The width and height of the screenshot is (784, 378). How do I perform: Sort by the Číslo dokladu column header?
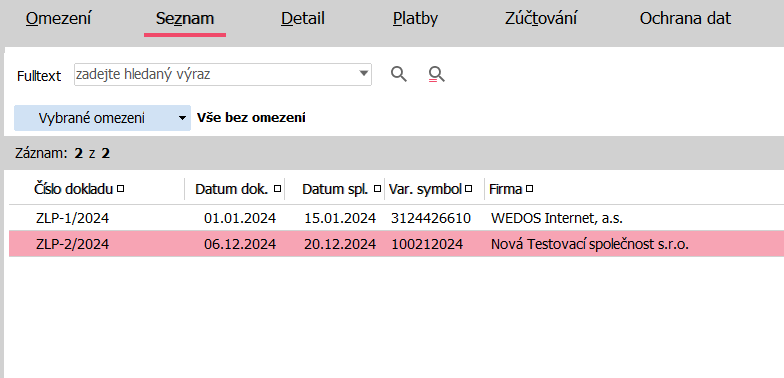74,189
